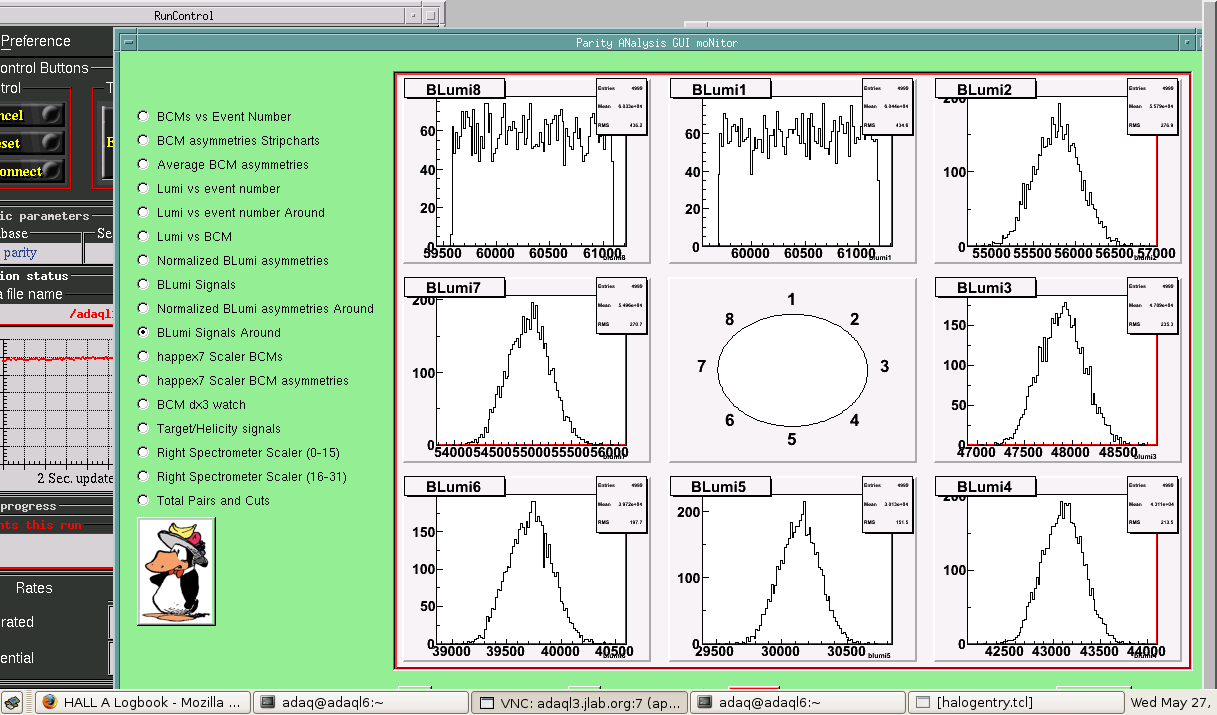
Task: Click the Parity ANalysis GUI moNitor title bar
Action: click(657, 42)
